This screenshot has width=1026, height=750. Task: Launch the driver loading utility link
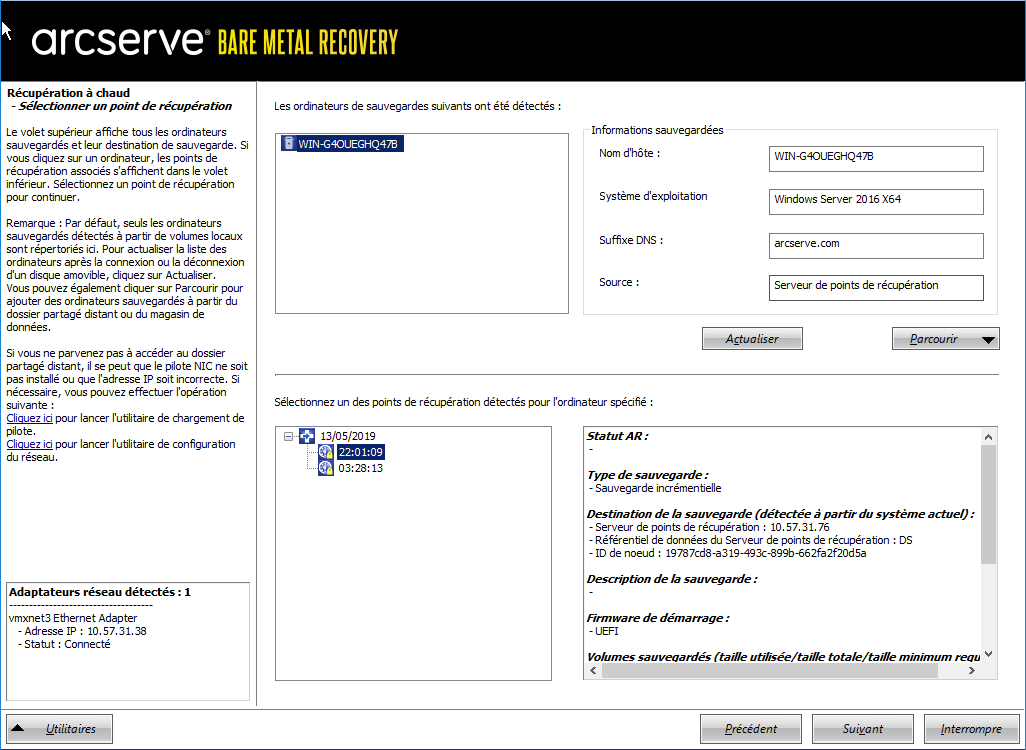[29, 418]
